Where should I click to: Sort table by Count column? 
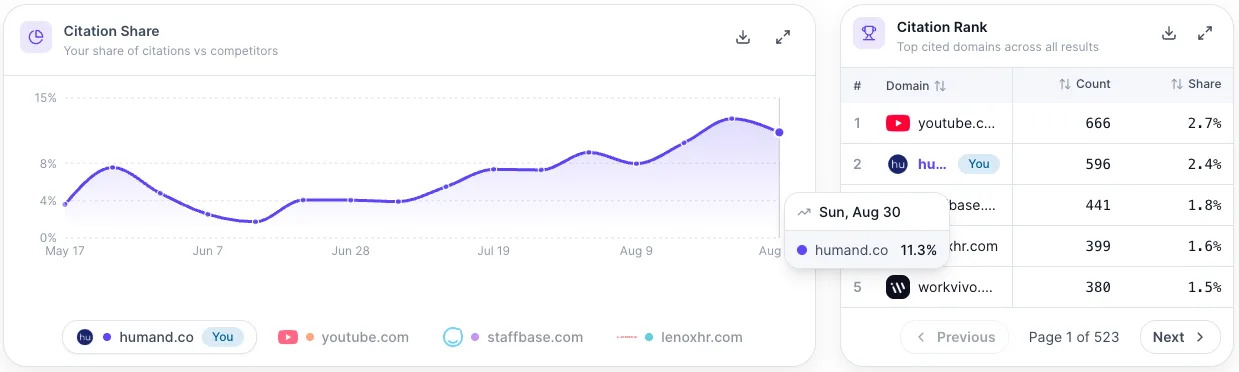(1085, 84)
